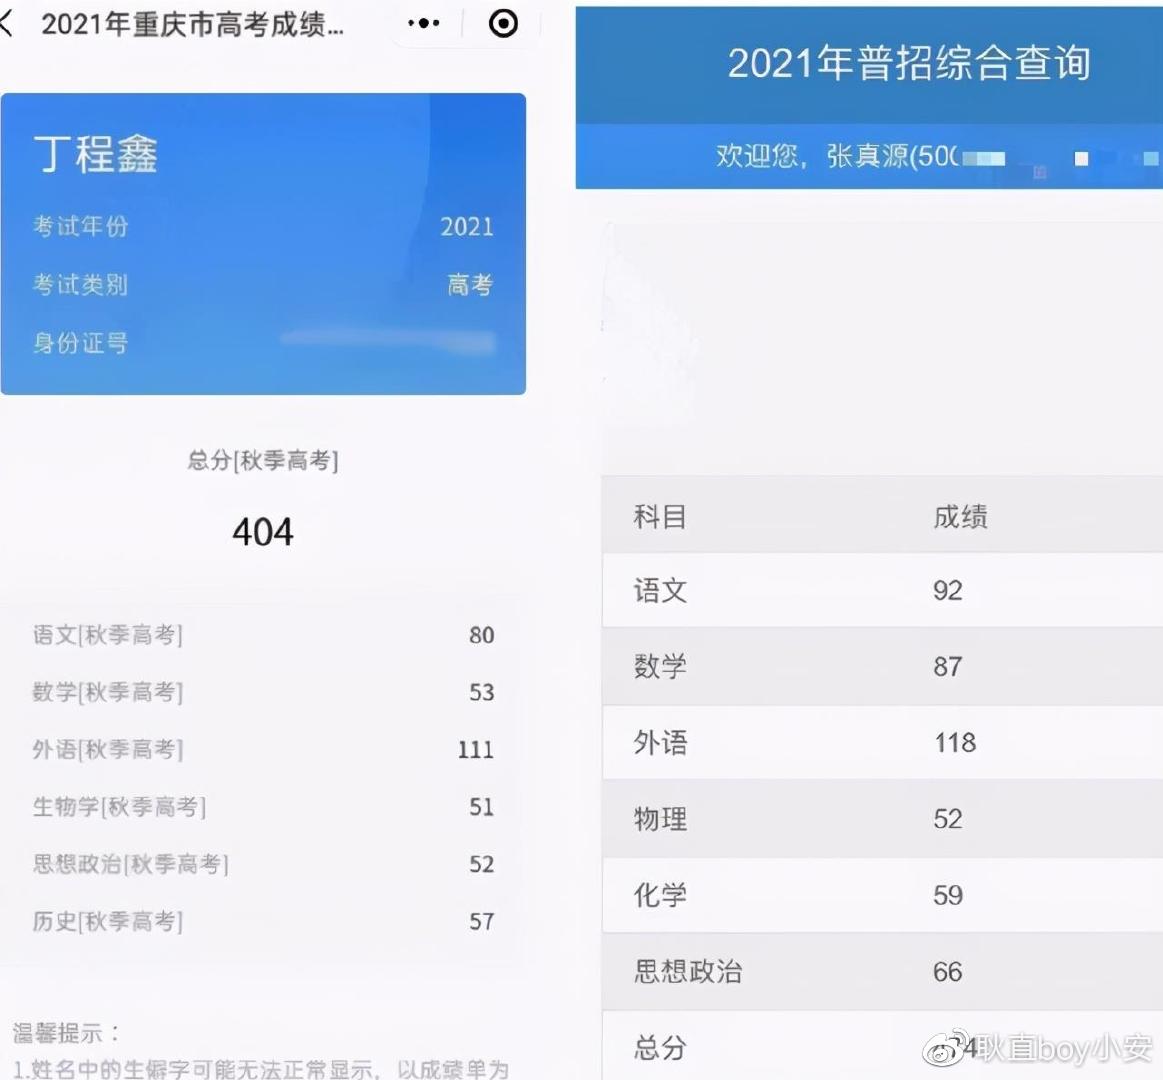Click the Weibo logo watermark icon

point(946,1047)
